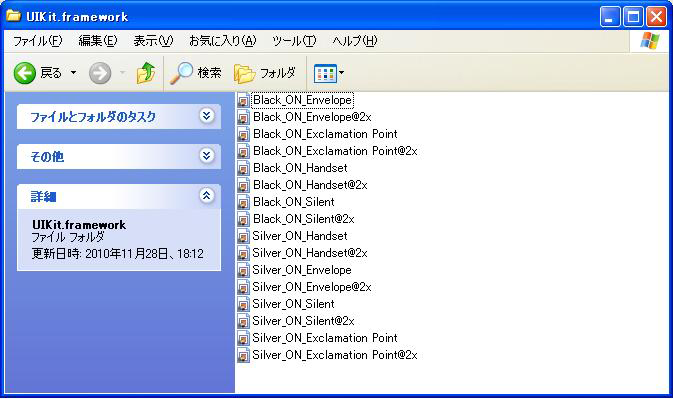
Task: Click the その他 header text
Action: tap(47, 157)
